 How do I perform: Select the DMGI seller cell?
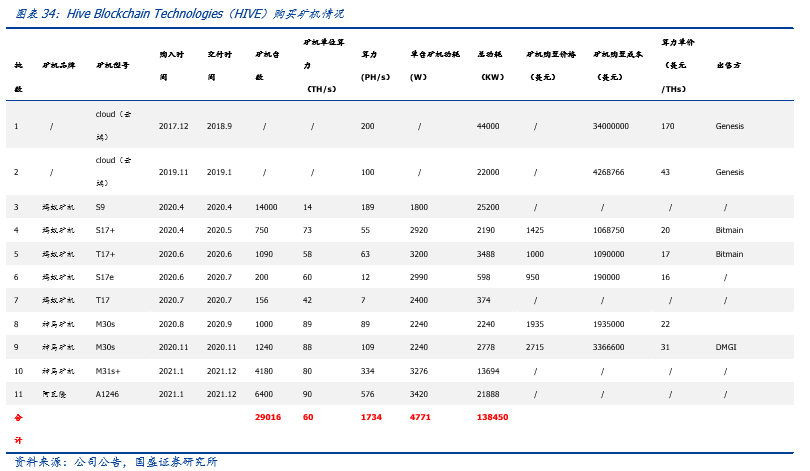coord(726,347)
